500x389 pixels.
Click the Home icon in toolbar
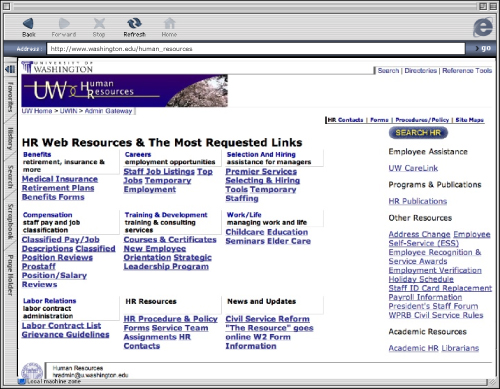pos(169,23)
